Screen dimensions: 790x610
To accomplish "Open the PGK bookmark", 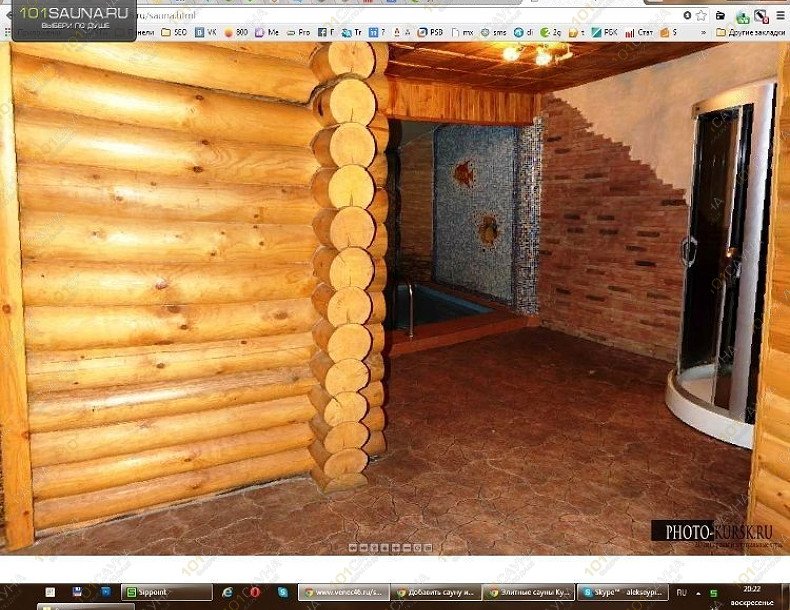I will click(x=605, y=32).
